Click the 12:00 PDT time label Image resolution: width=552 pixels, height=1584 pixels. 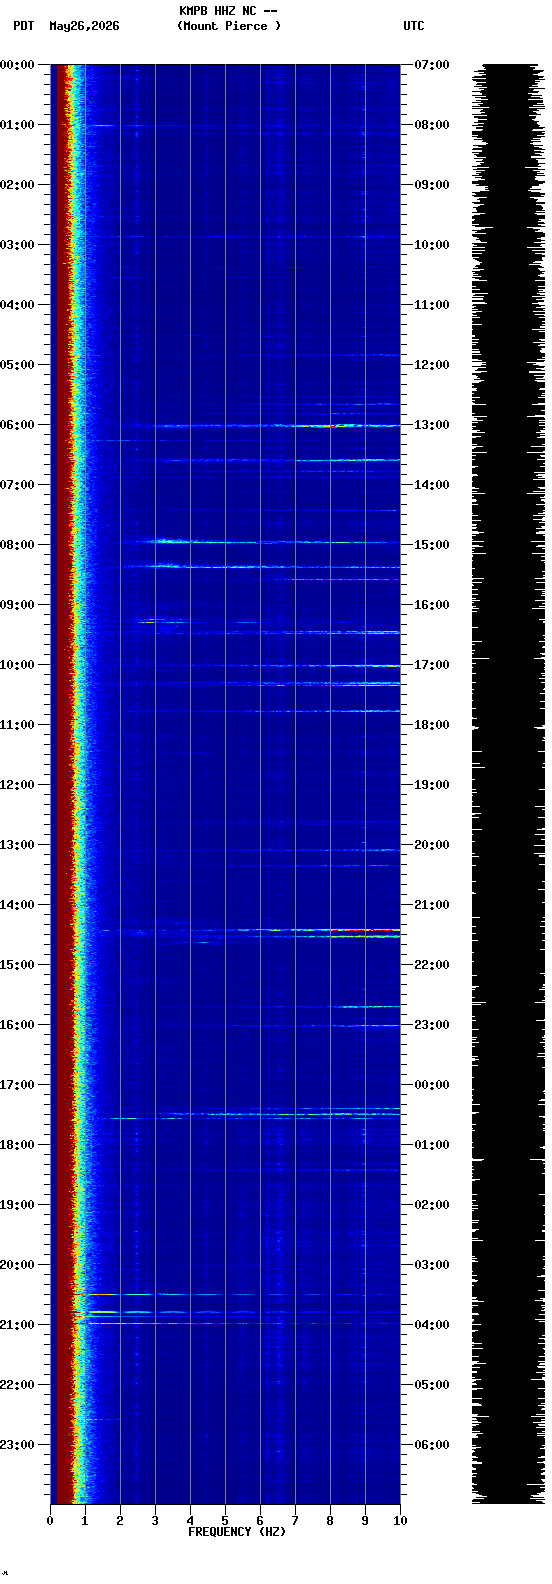click(17, 784)
